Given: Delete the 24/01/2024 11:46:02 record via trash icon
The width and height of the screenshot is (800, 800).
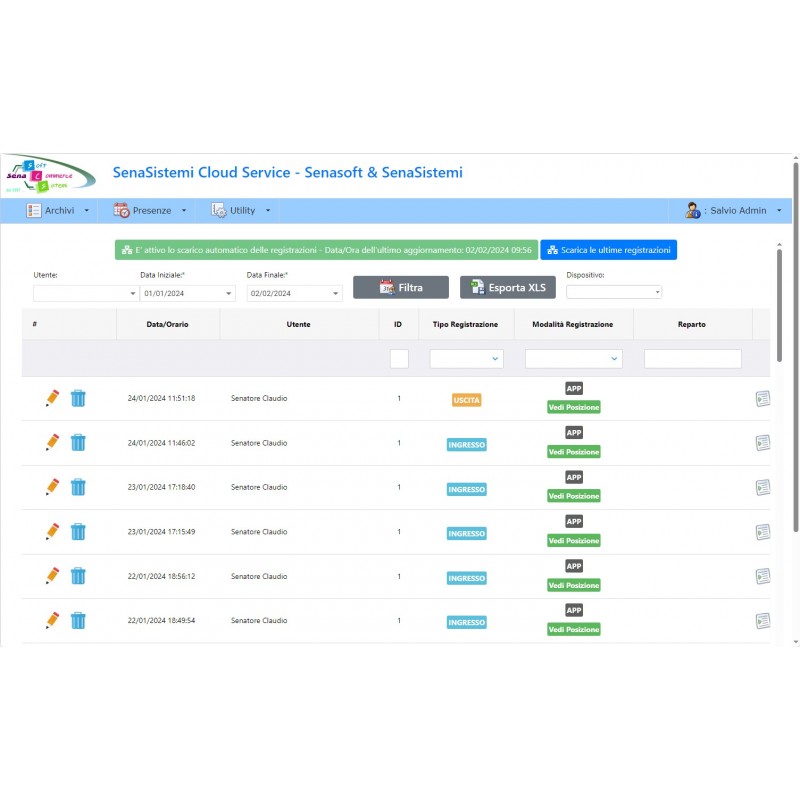Looking at the screenshot, I should coord(78,442).
